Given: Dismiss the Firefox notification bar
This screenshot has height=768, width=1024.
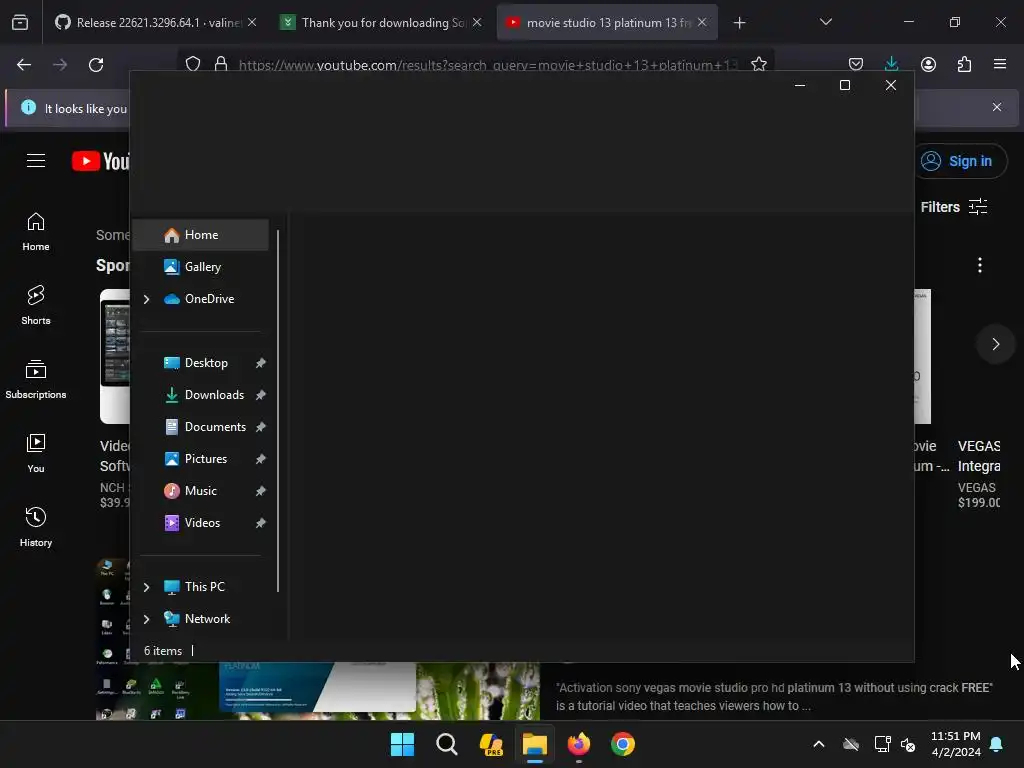Looking at the screenshot, I should (x=997, y=107).
